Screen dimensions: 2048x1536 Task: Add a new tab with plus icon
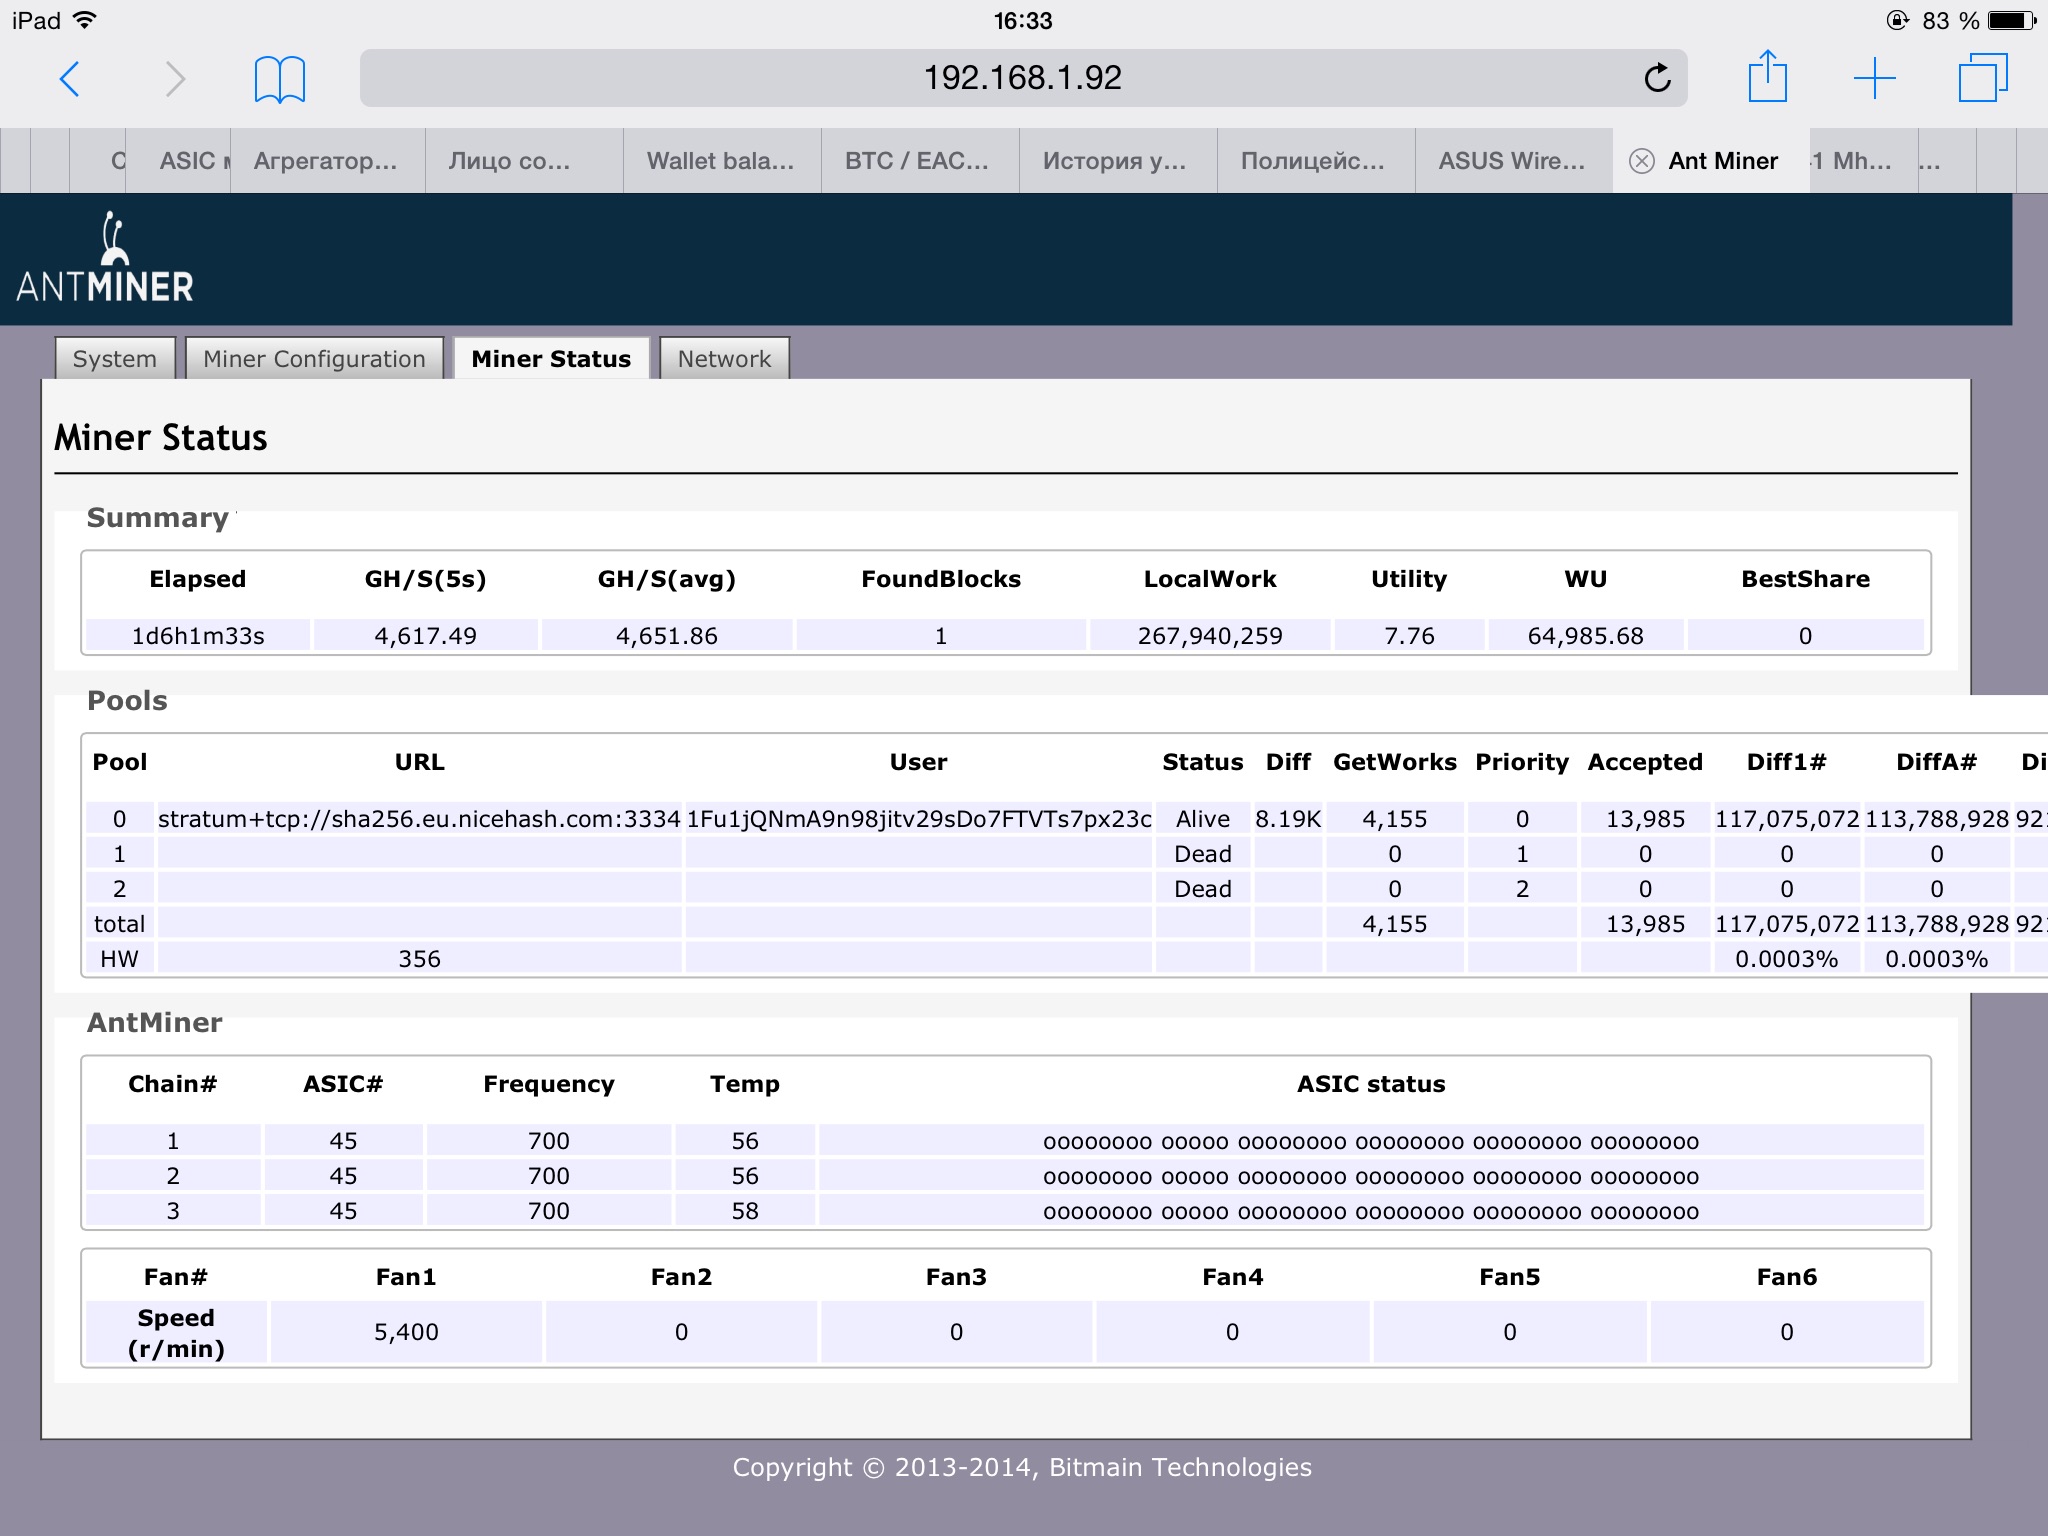pyautogui.click(x=1874, y=78)
